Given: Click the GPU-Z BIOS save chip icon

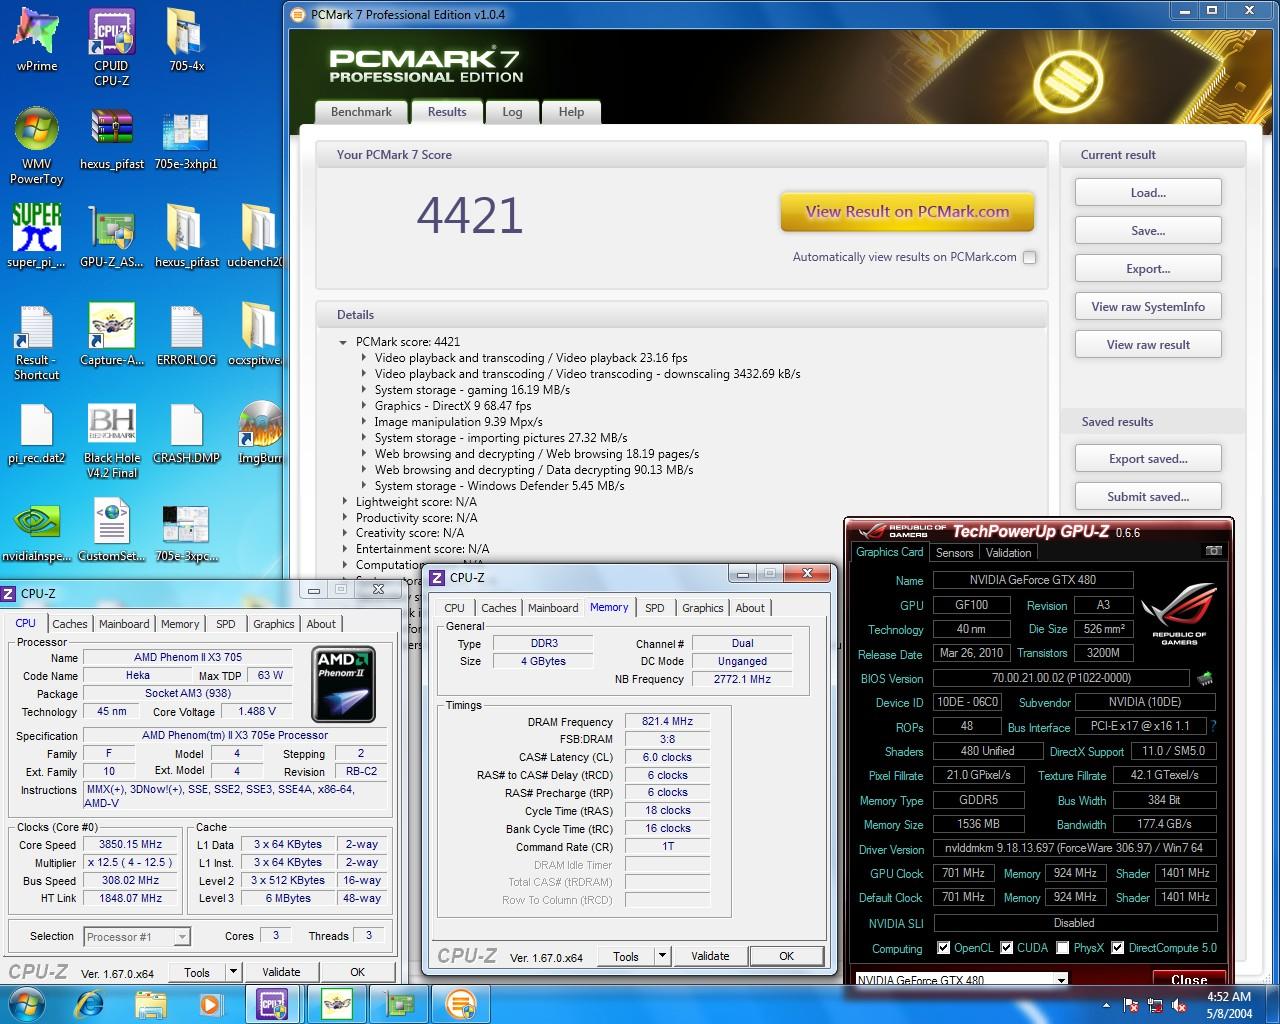Looking at the screenshot, I should coord(1205,678).
